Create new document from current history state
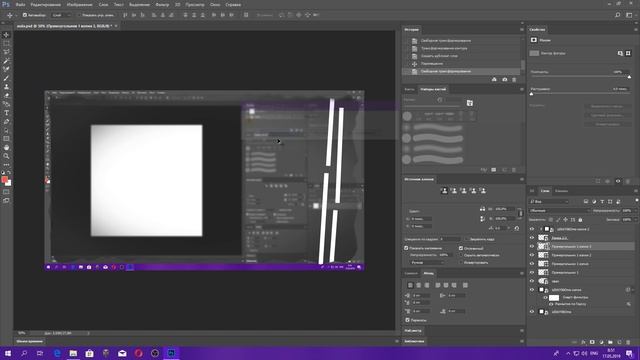The height and width of the screenshot is (360, 640). (x=494, y=80)
